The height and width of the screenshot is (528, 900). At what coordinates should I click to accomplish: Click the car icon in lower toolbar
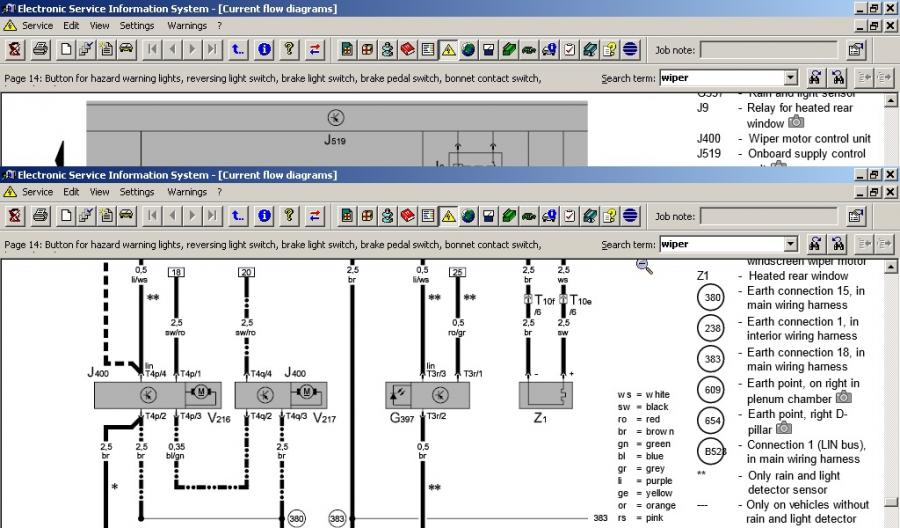tap(127, 215)
